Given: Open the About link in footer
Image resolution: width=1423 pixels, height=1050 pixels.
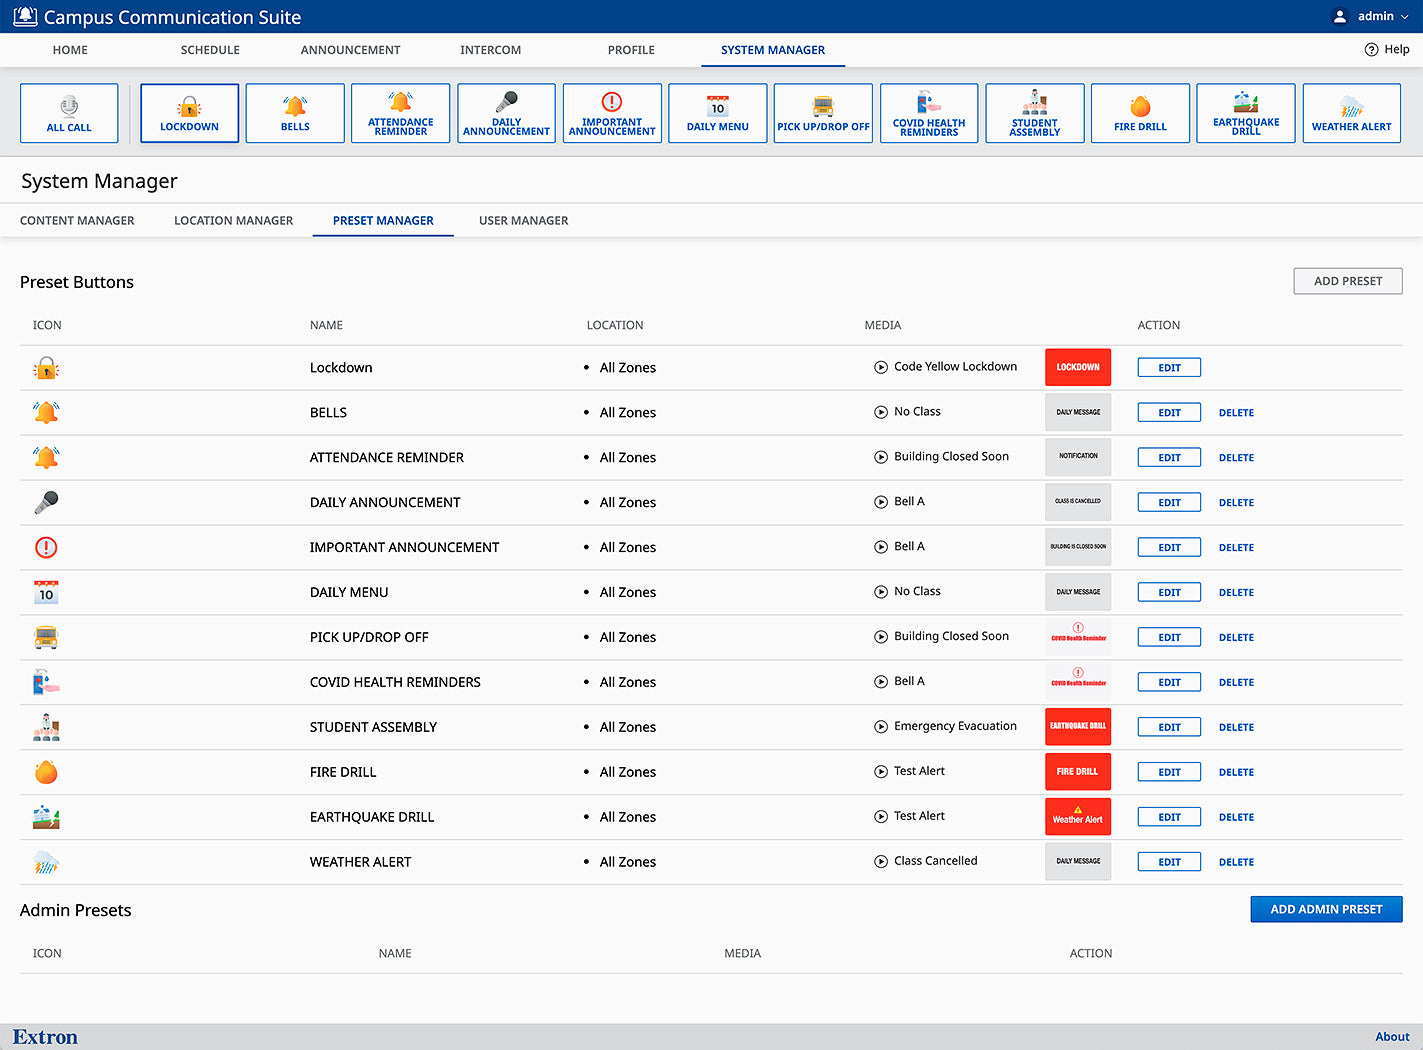Looking at the screenshot, I should (1392, 1037).
